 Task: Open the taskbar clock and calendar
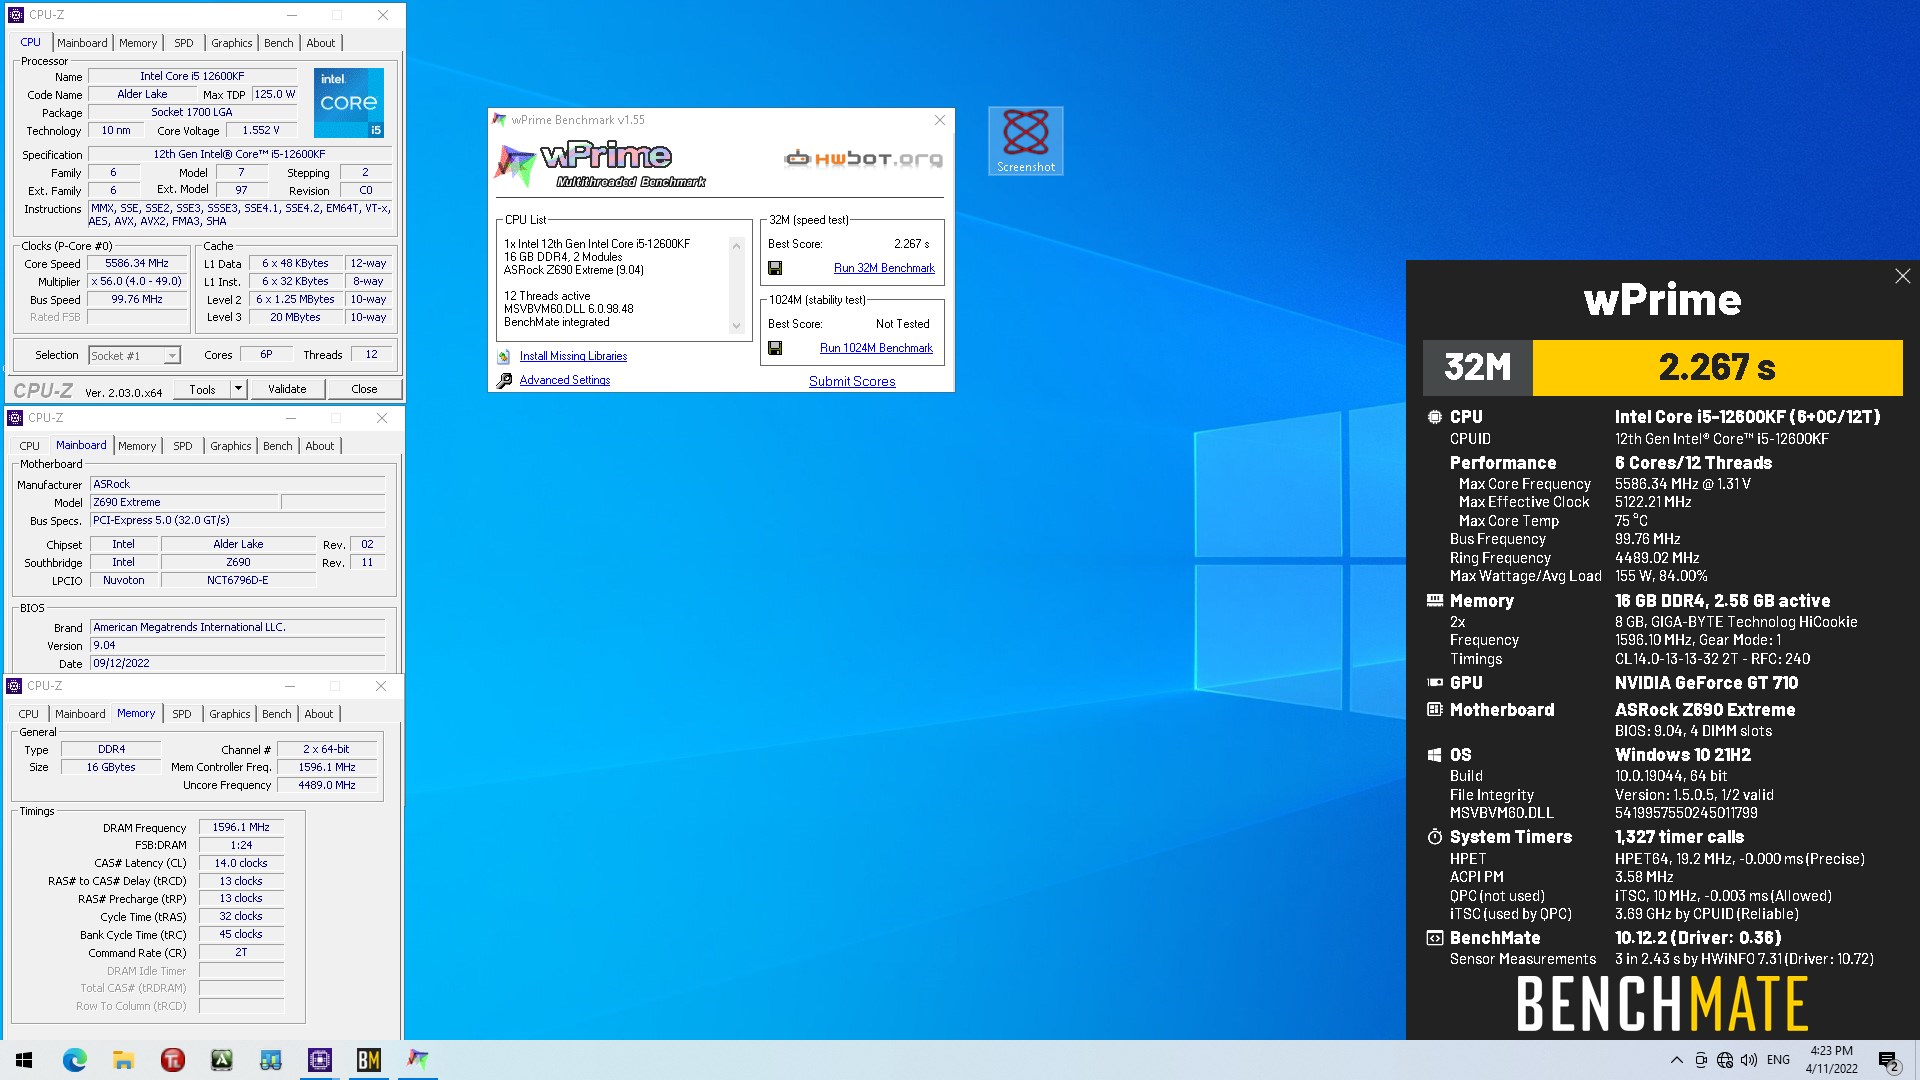coord(1831,1060)
